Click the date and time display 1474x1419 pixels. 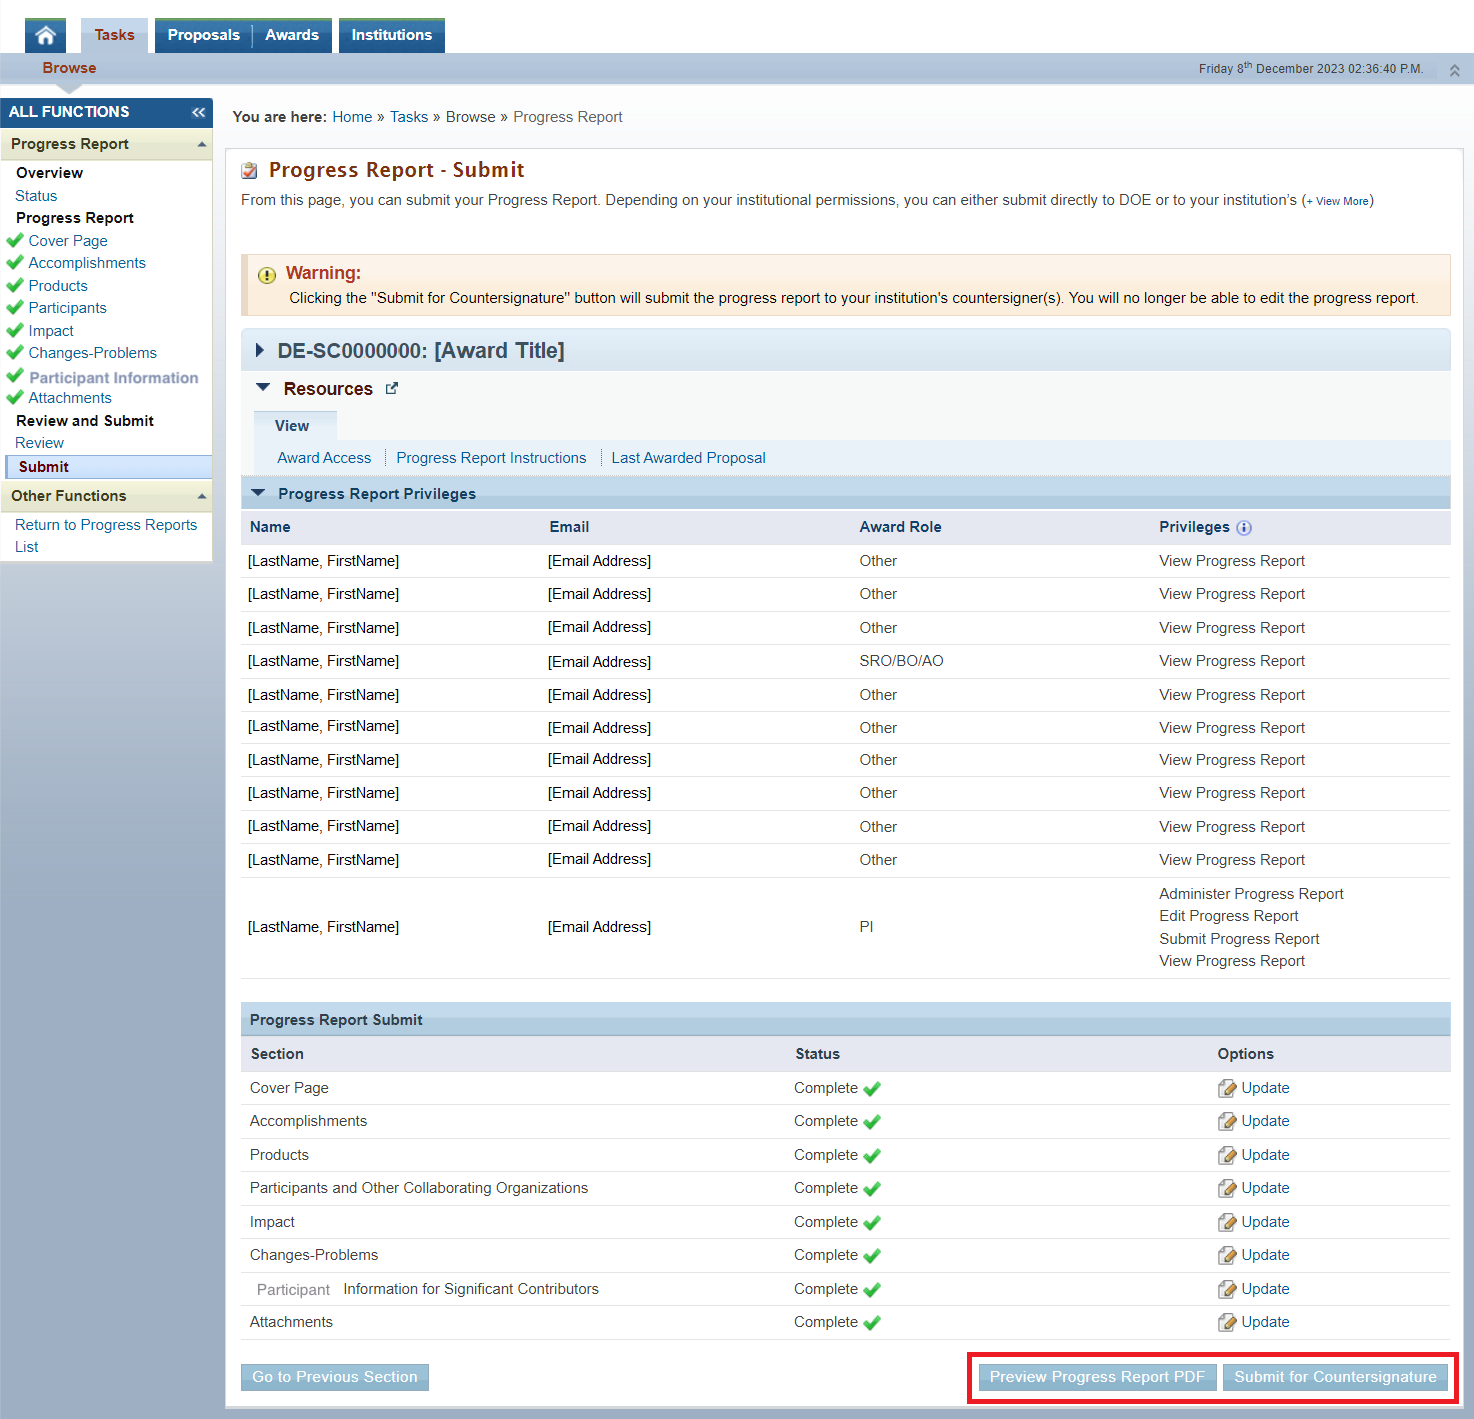pos(1310,69)
